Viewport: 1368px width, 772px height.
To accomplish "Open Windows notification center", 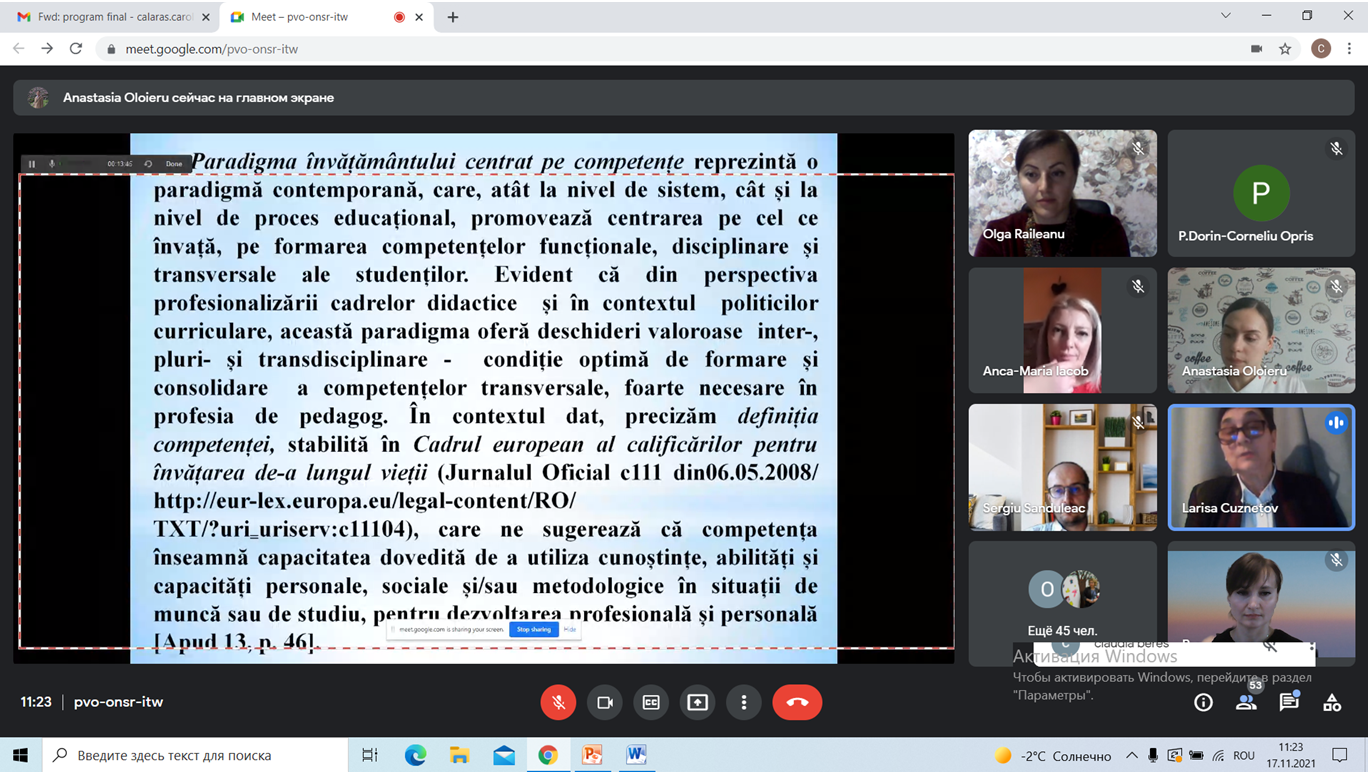I will pos(1340,755).
